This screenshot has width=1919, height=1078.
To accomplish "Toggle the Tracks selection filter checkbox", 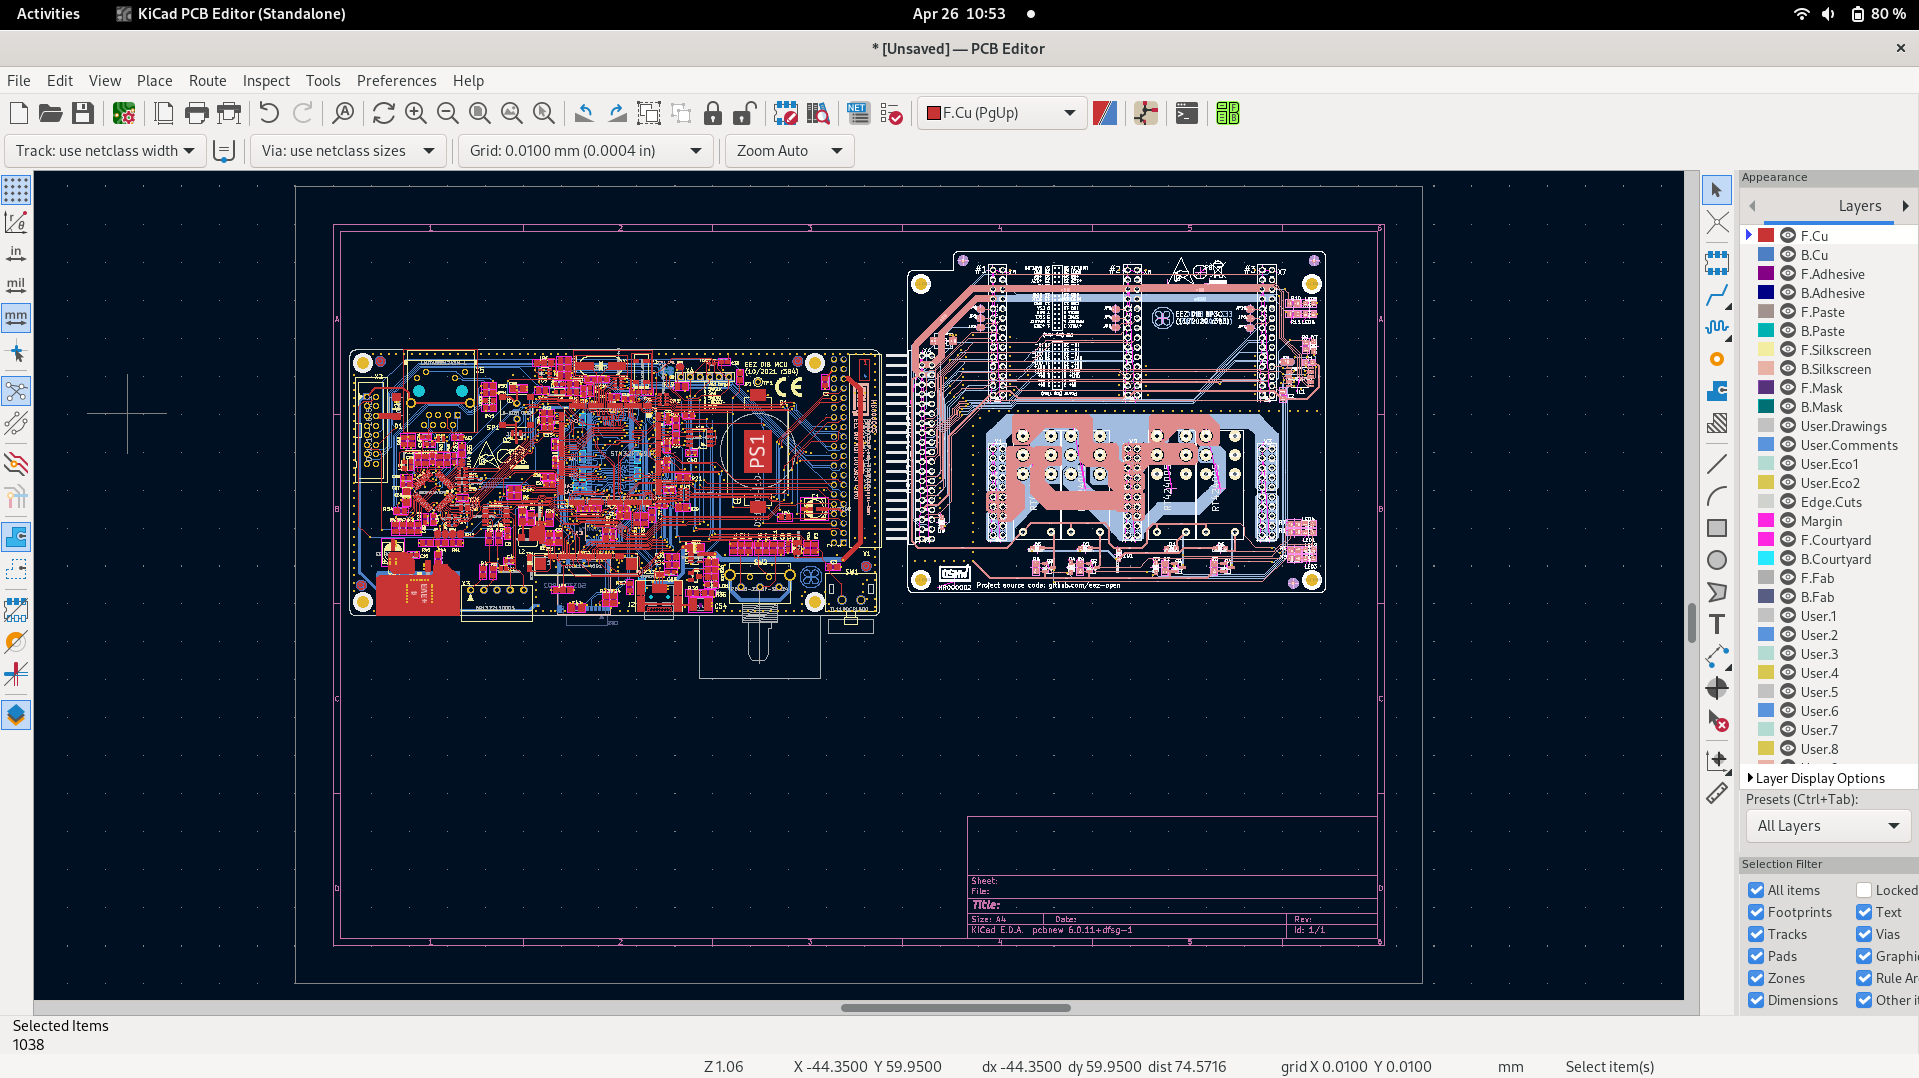I will tap(1756, 934).
